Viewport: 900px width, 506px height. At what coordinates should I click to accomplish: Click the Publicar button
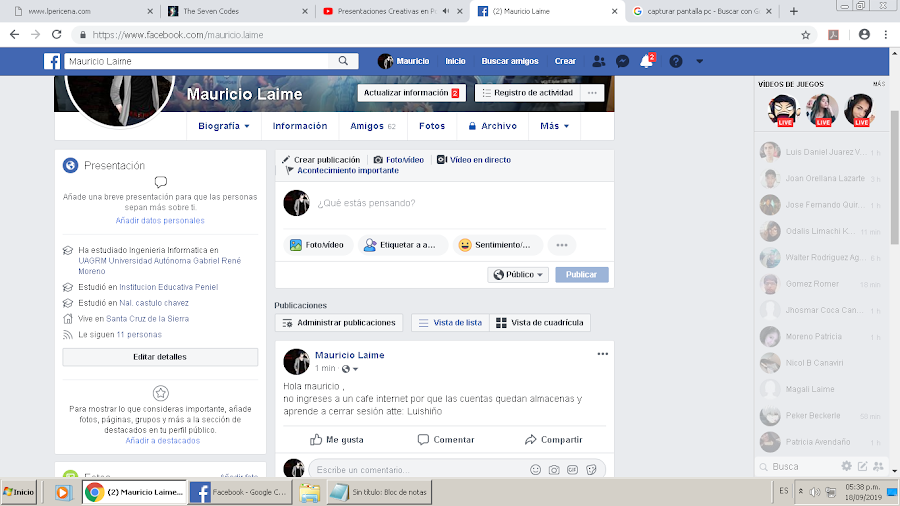point(581,275)
